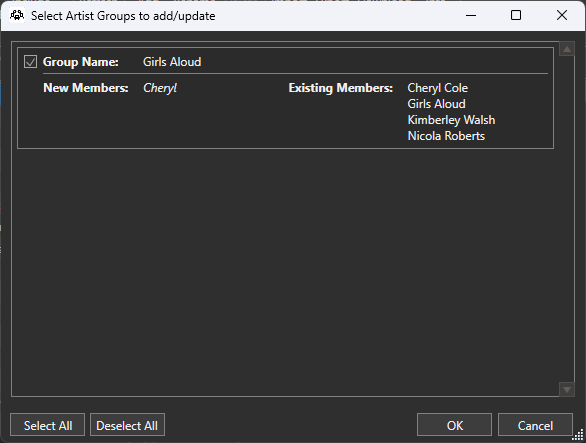Click the Group Name label

click(81, 62)
